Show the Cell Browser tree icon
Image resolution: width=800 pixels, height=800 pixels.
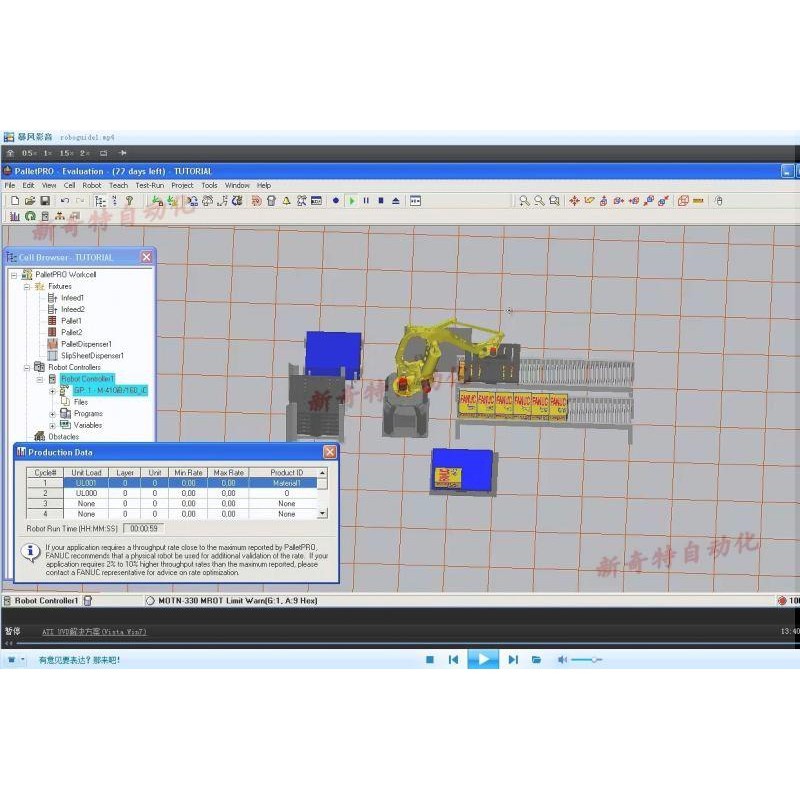100,201
